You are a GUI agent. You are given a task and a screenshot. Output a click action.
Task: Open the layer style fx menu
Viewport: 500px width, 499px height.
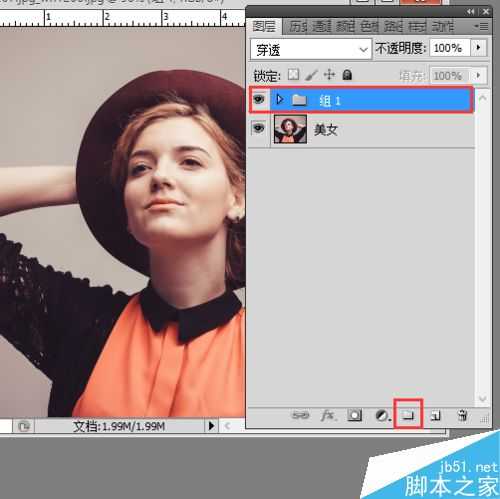coord(328,415)
